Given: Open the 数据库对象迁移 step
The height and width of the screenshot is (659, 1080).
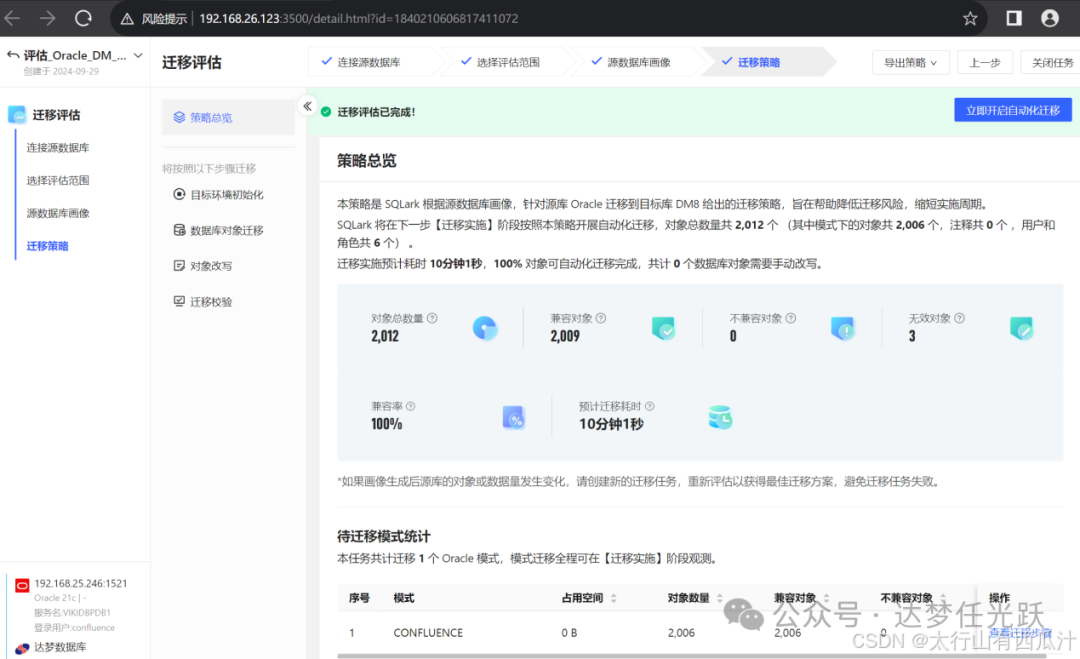Looking at the screenshot, I should tap(219, 230).
